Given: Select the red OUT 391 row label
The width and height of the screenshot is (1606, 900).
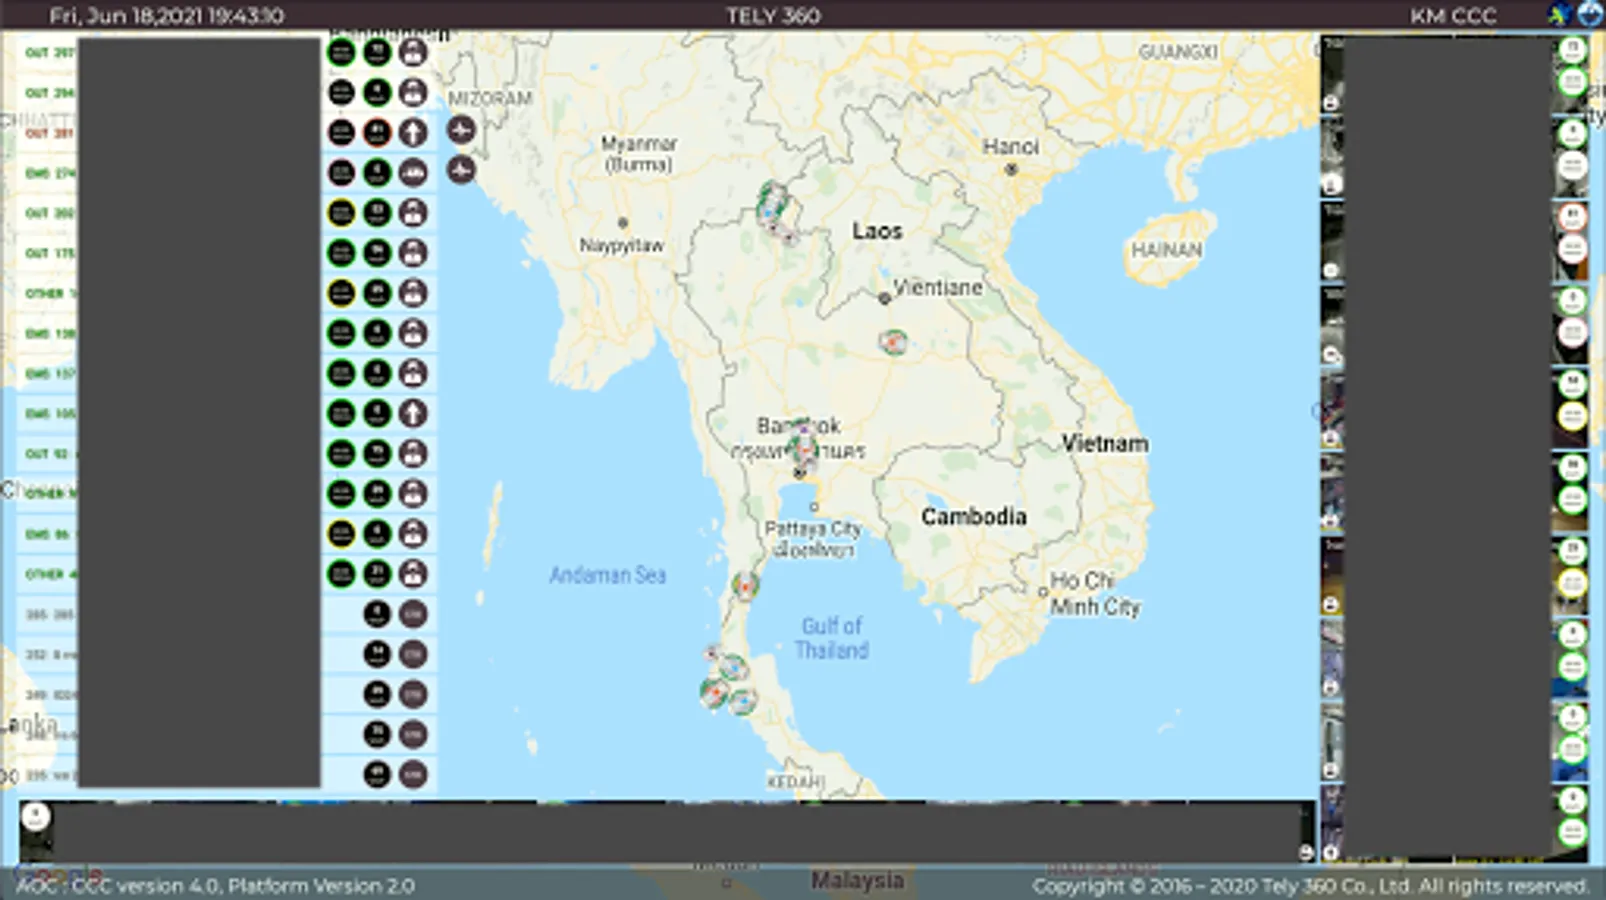Looking at the screenshot, I should click(49, 132).
